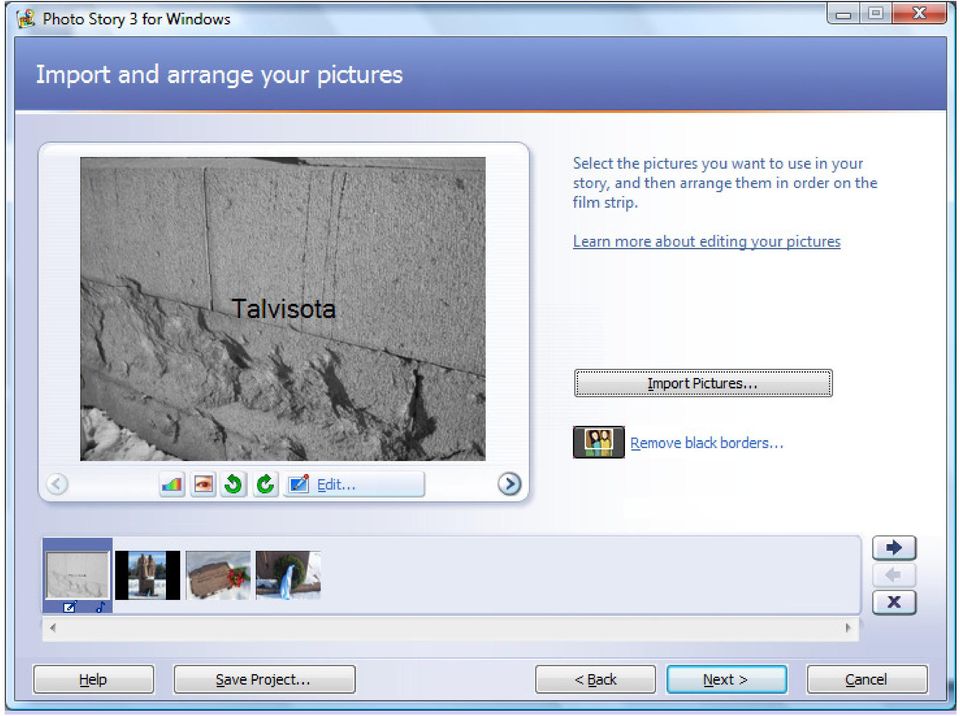Select the wreath and blue figure thumbnail
The height and width of the screenshot is (716, 960).
coord(288,575)
